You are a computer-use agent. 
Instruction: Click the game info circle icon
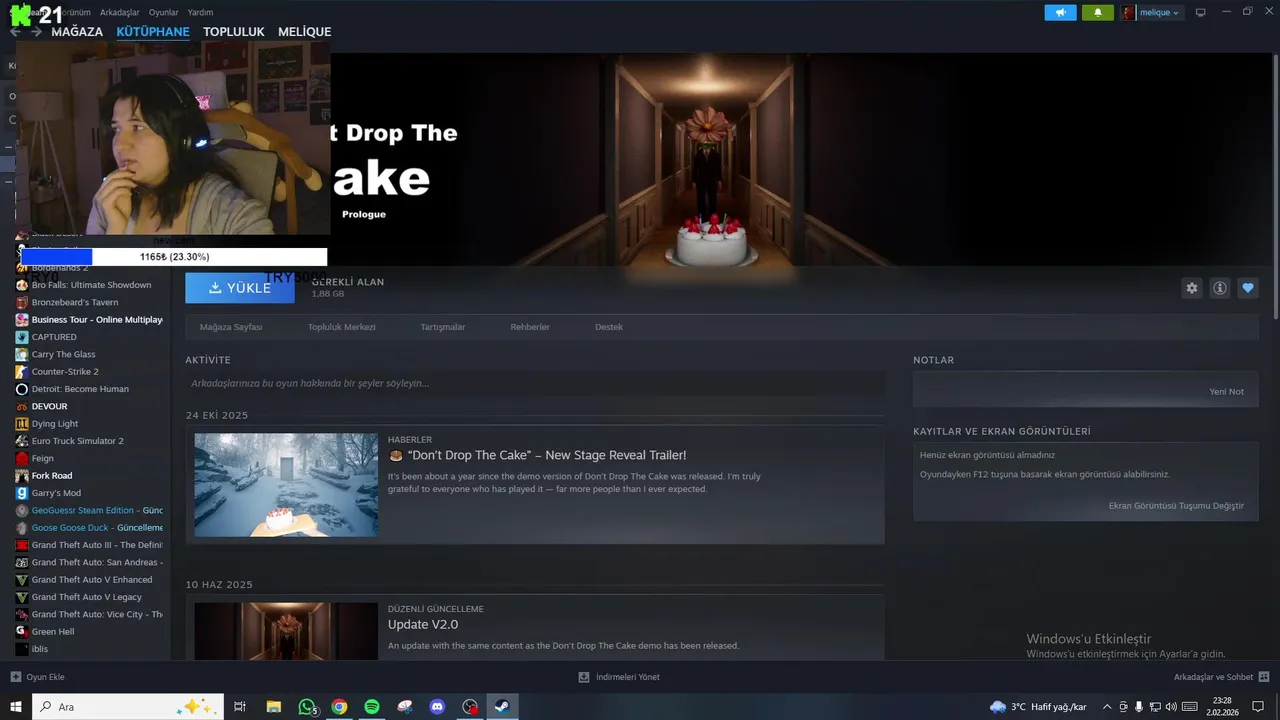tap(1220, 288)
